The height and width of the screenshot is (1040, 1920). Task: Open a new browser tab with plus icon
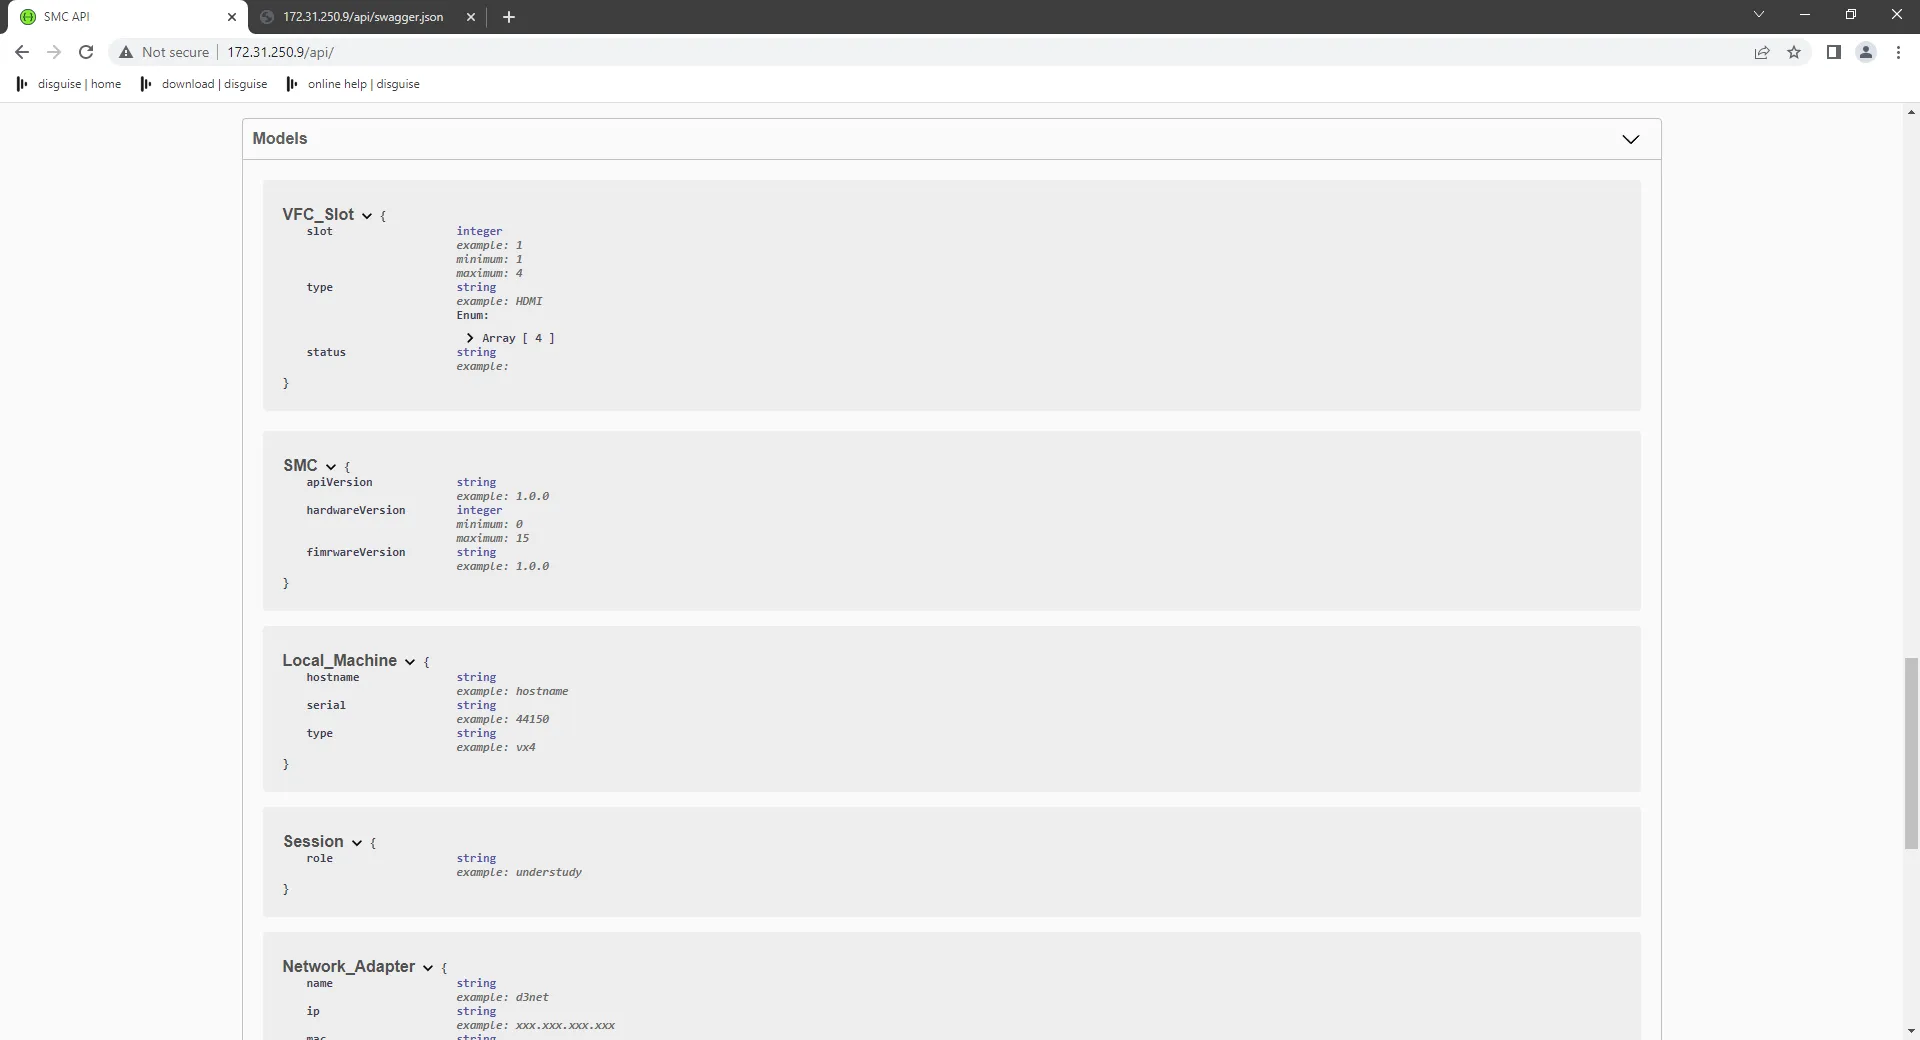tap(509, 17)
